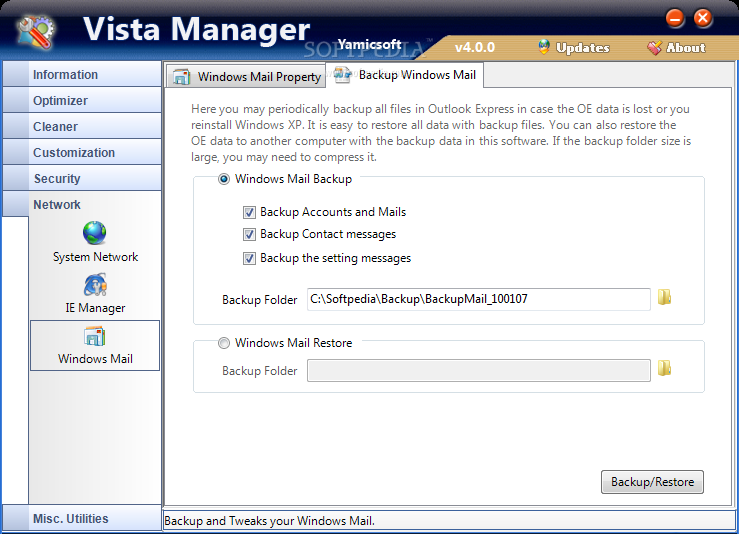
Task: Expand the Security section
Action: (x=82, y=178)
